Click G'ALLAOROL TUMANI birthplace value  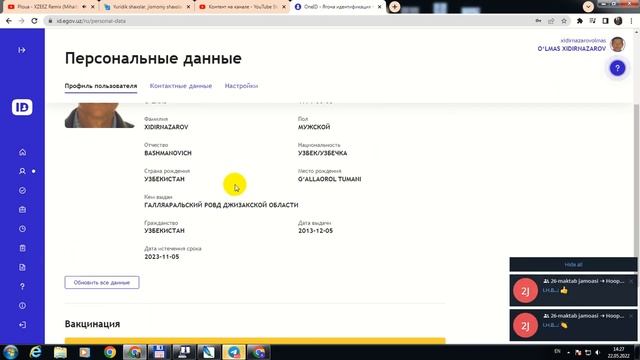click(x=329, y=179)
